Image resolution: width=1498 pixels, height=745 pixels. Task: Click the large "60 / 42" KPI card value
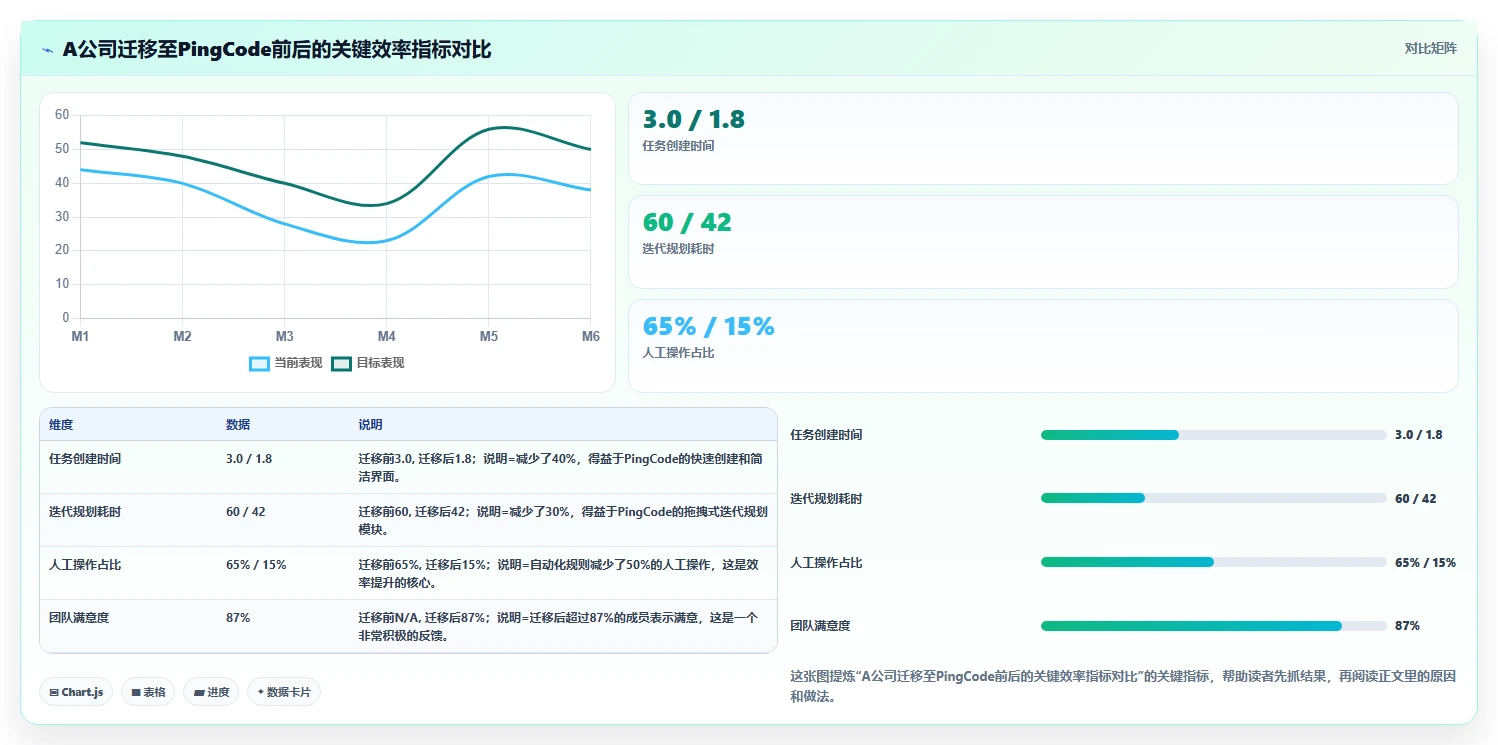[x=687, y=222]
